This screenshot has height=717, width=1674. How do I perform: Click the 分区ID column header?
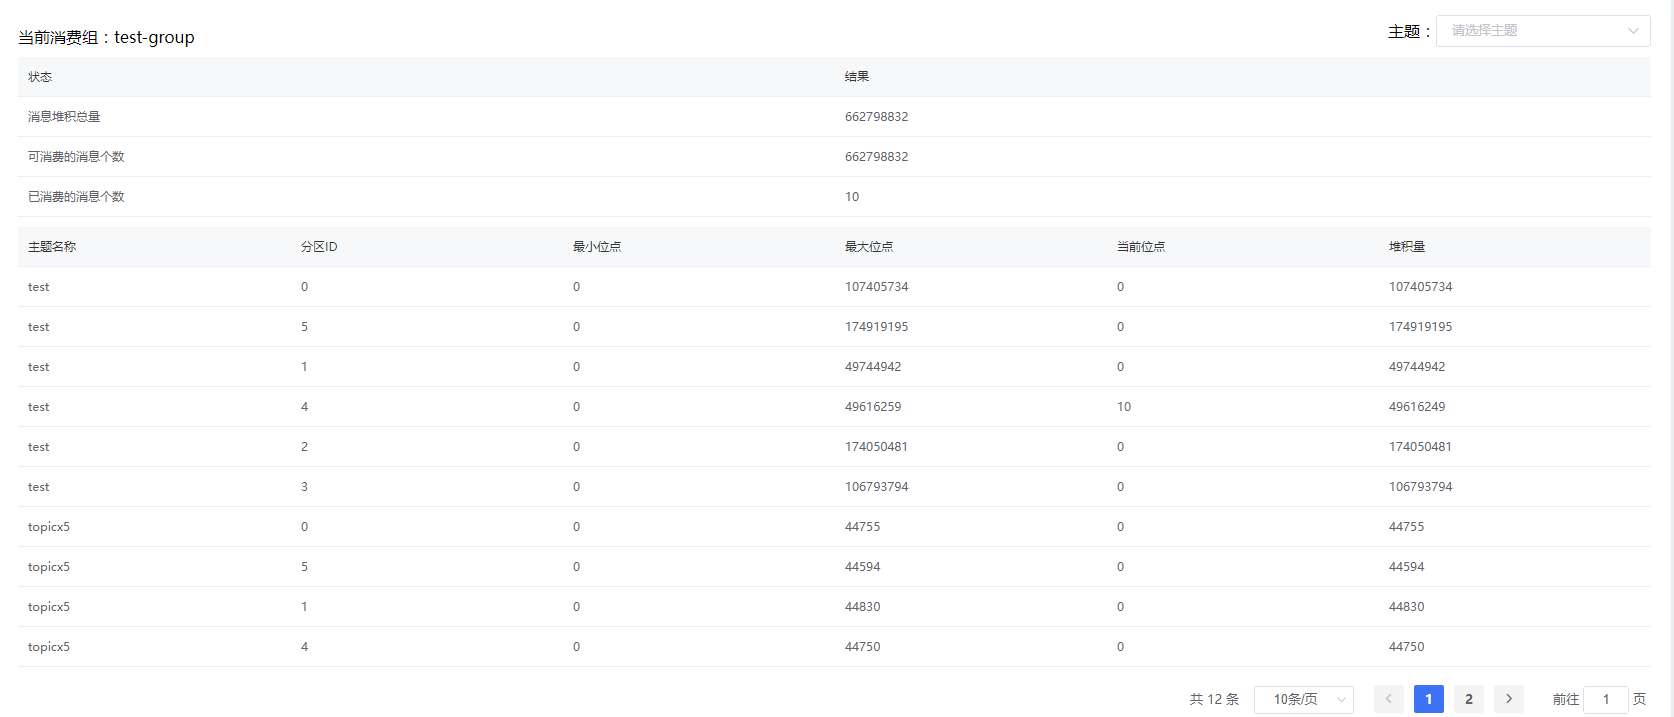pos(319,247)
